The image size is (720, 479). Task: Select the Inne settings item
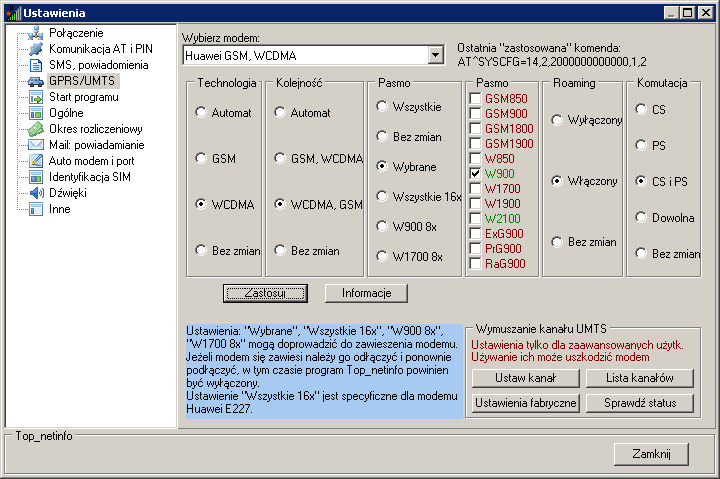59,209
